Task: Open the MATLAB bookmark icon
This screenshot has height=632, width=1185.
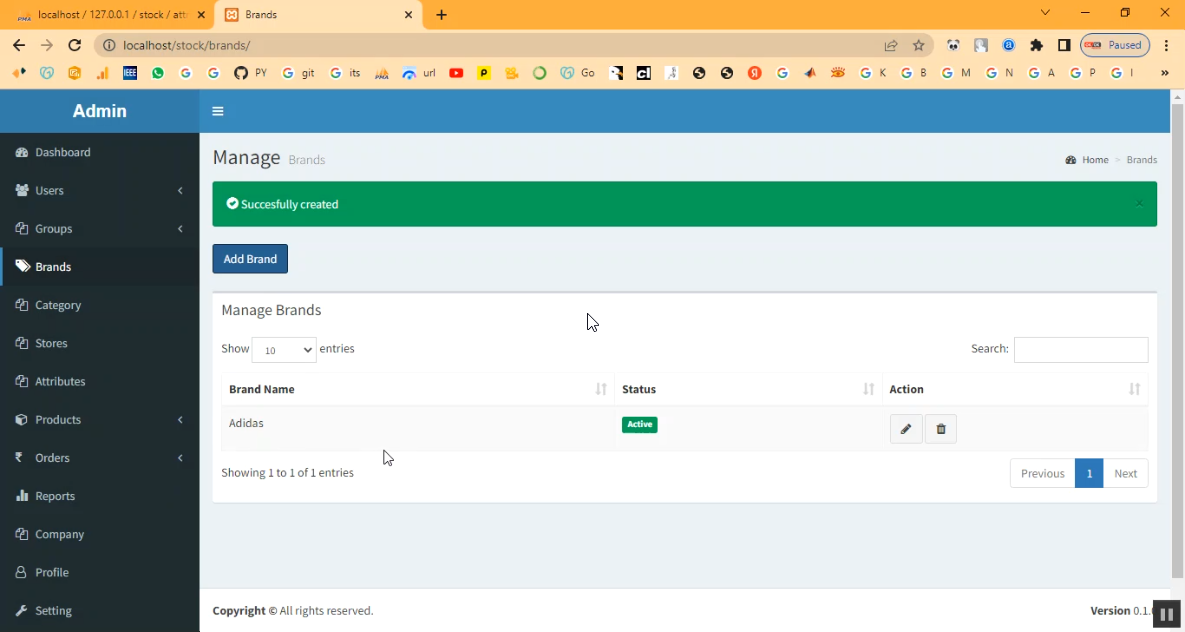Action: click(810, 73)
